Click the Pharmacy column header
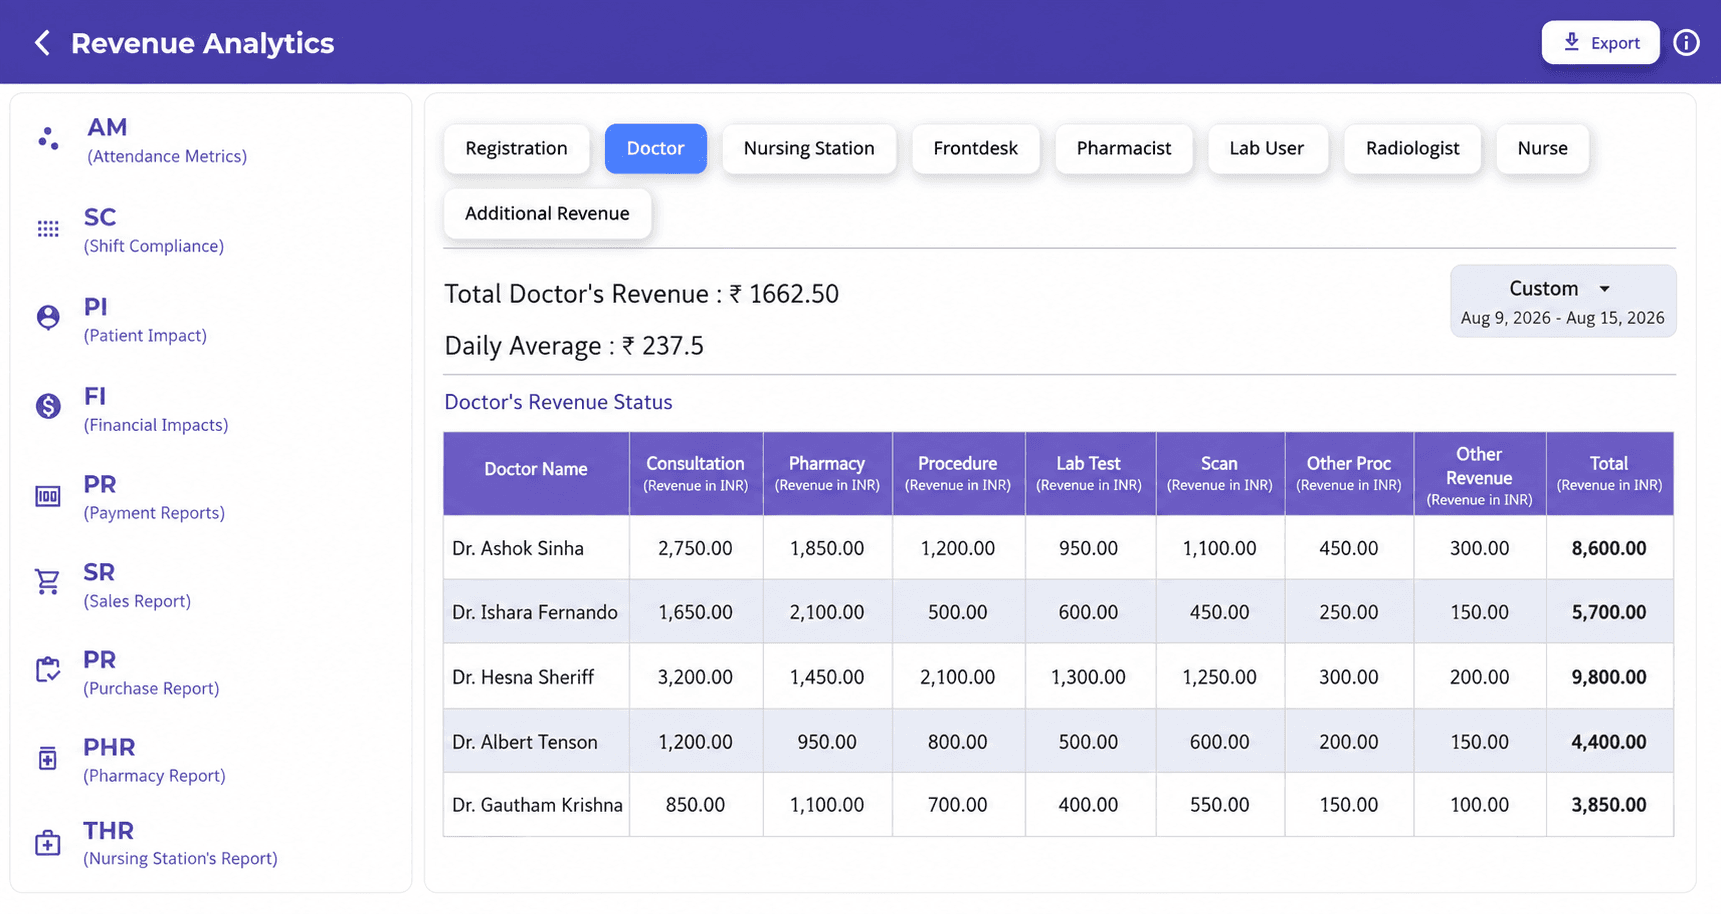Image resolution: width=1721 pixels, height=914 pixels. (827, 473)
